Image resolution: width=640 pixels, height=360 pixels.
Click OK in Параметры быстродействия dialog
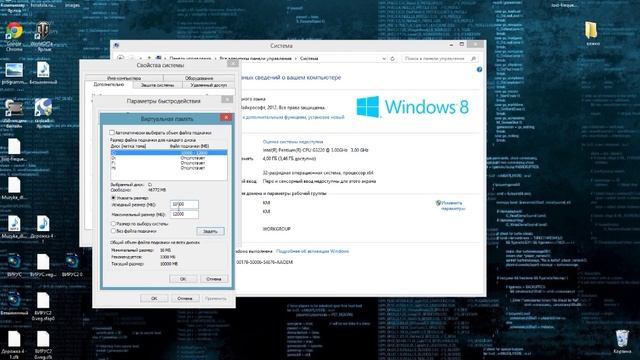coord(154,298)
